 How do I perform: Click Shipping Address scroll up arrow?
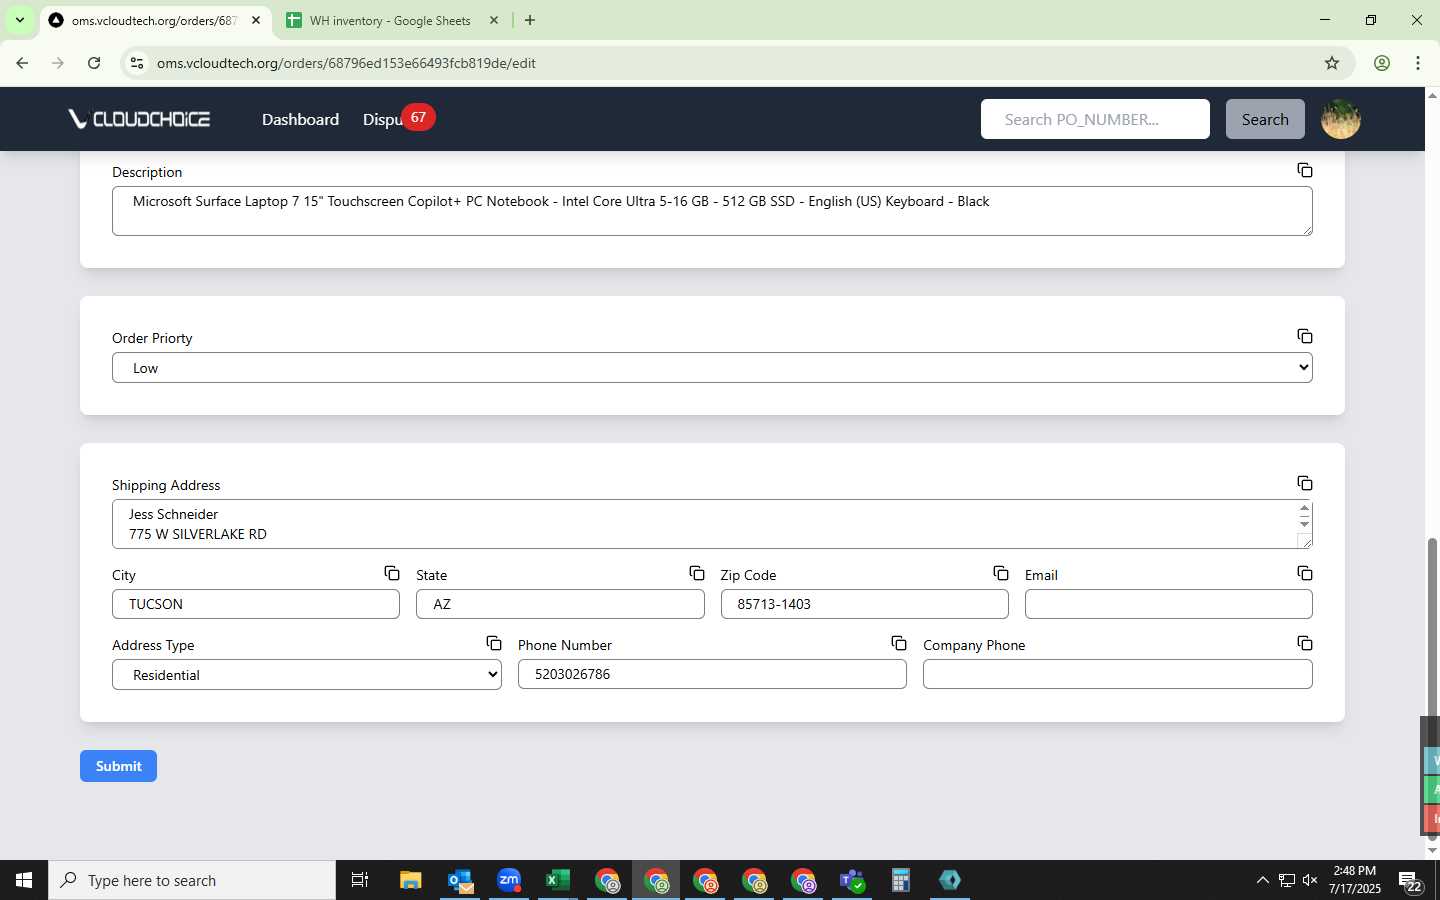[x=1304, y=508]
